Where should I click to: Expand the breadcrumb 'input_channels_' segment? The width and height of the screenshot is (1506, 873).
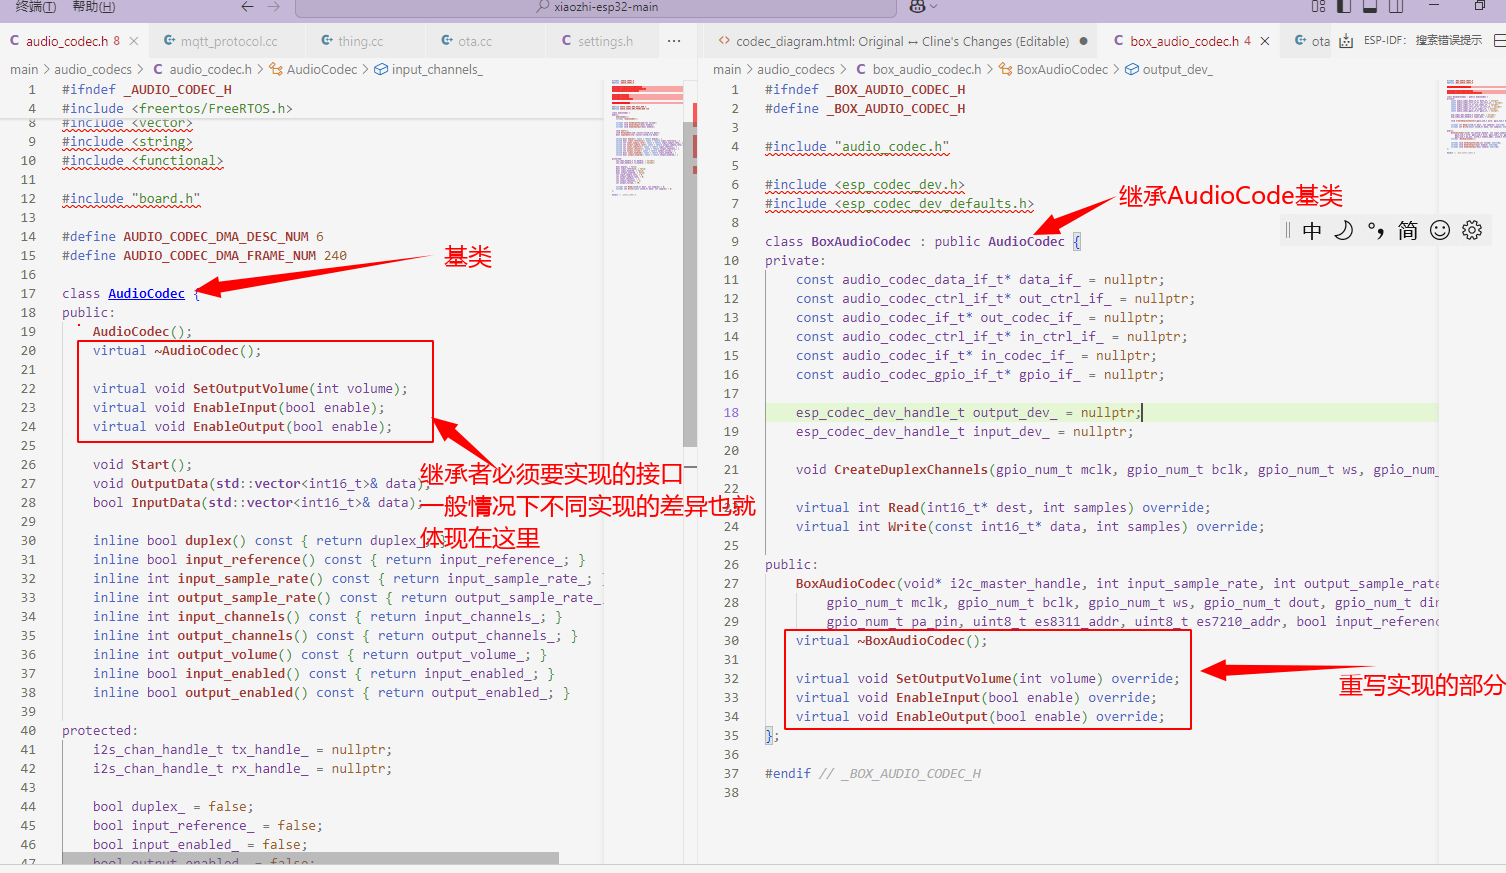tap(437, 69)
